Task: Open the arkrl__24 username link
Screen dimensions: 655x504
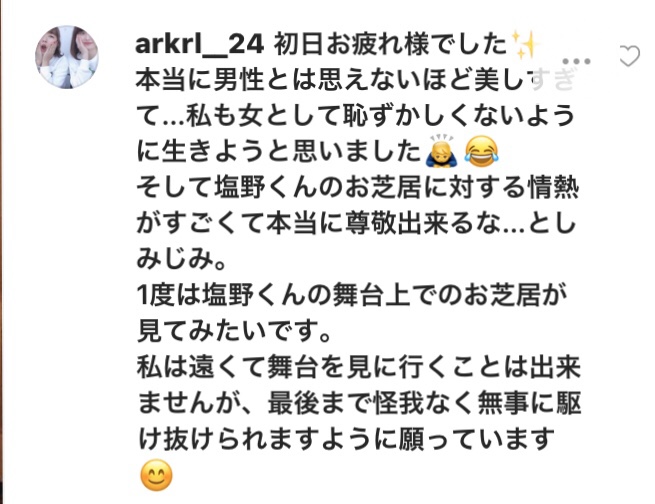Action: pyautogui.click(x=200, y=44)
